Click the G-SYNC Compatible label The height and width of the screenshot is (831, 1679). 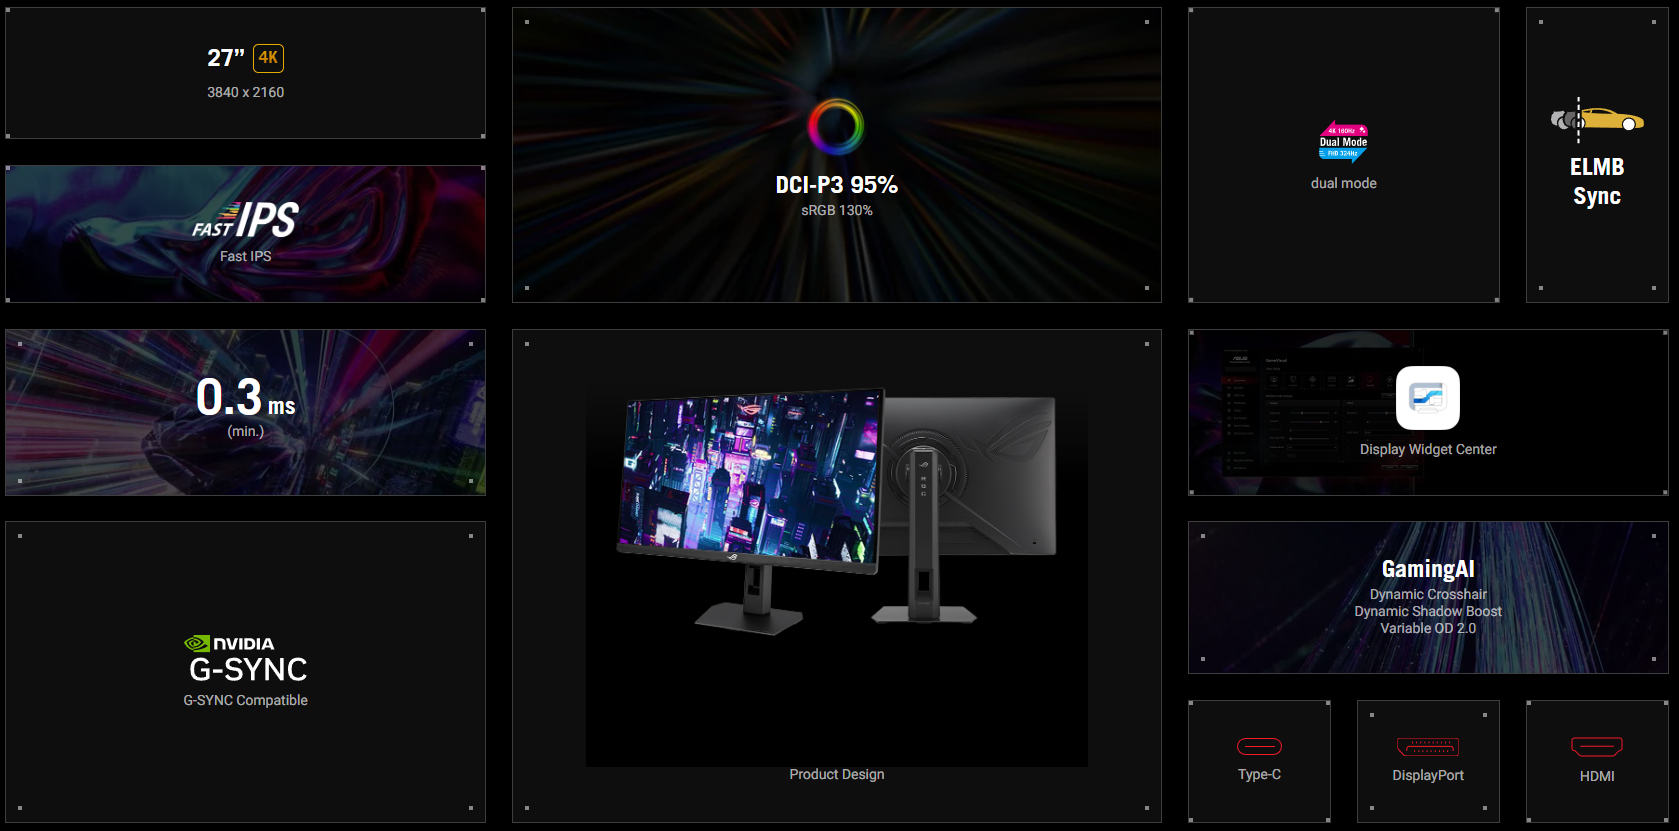[246, 700]
